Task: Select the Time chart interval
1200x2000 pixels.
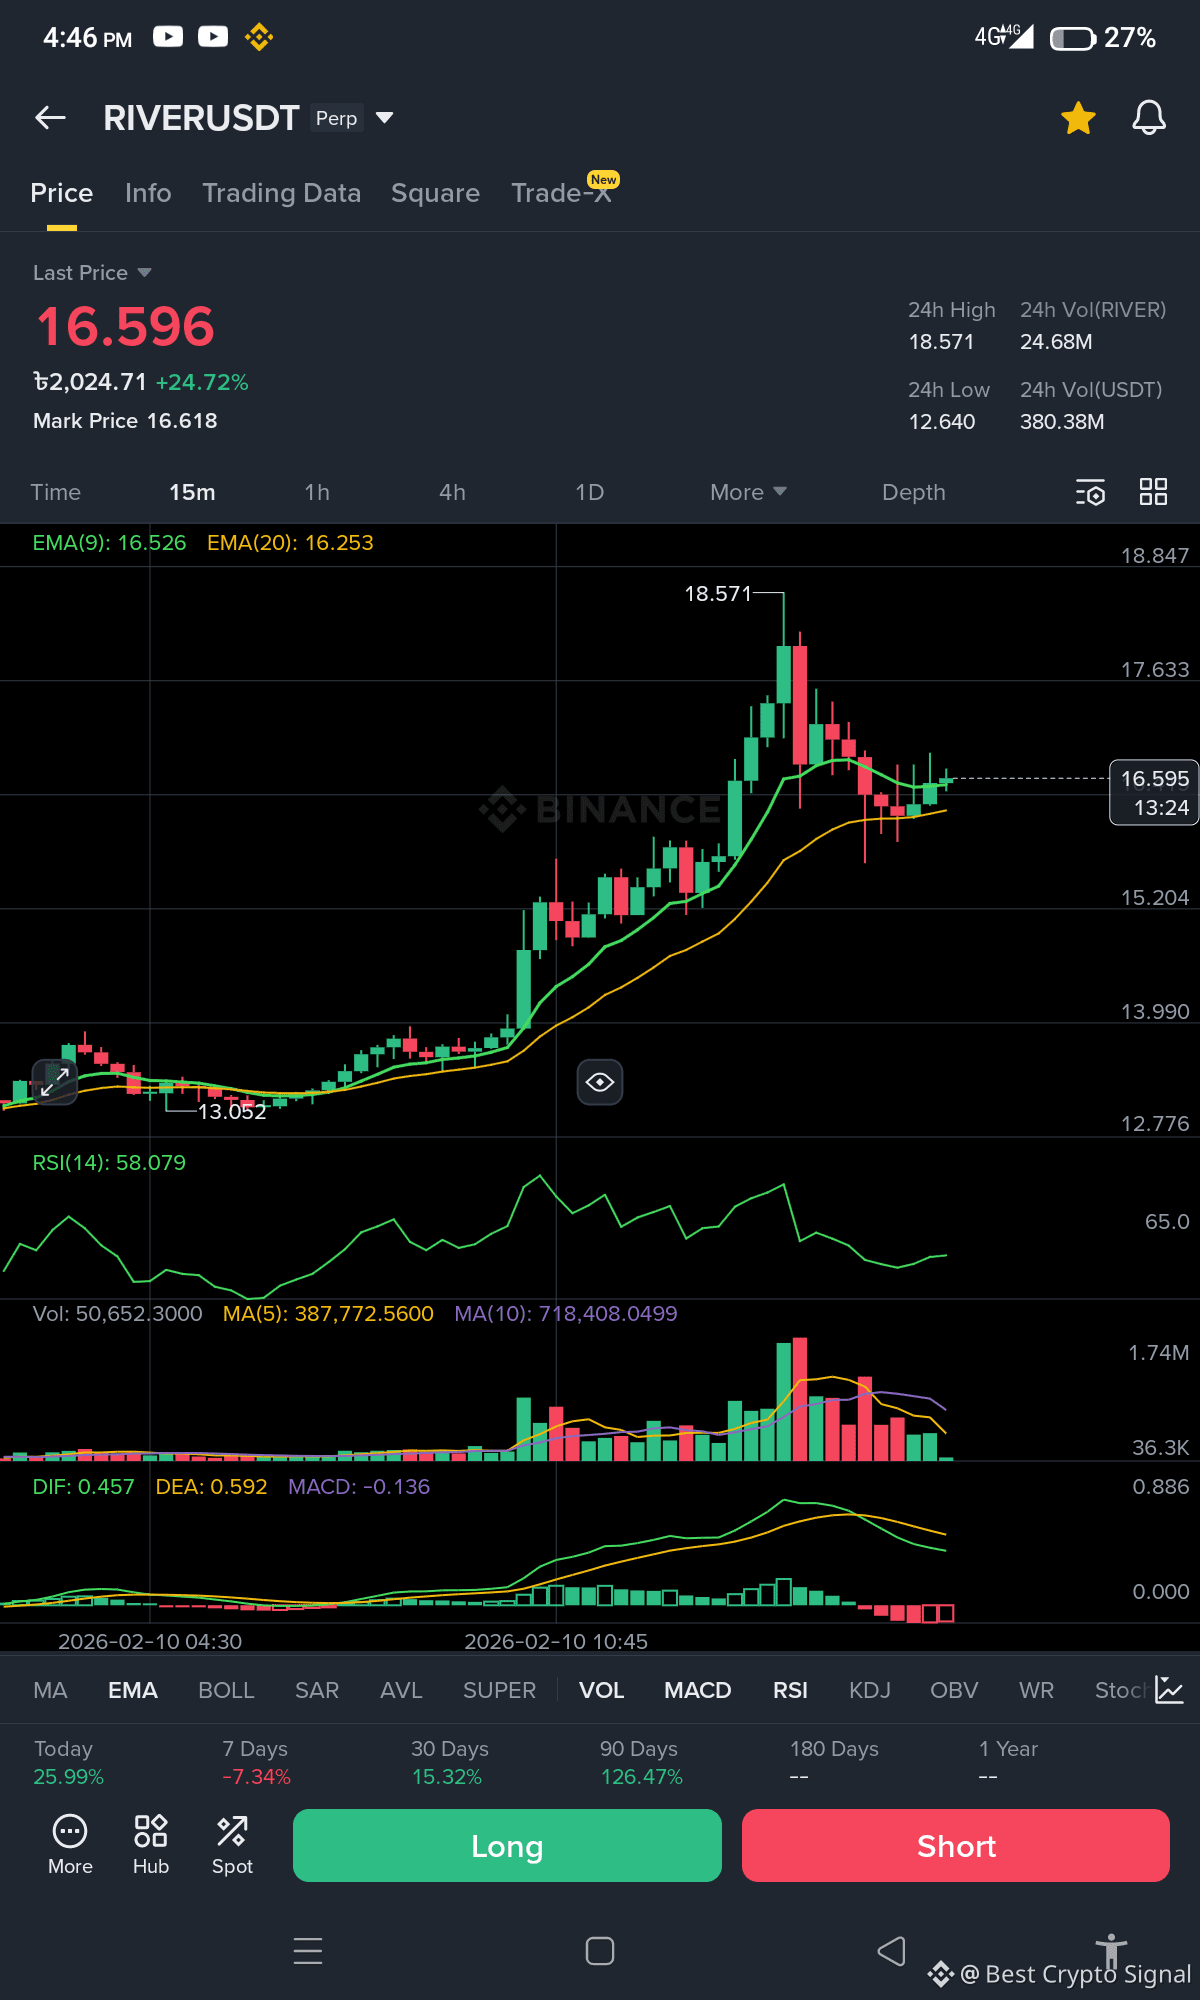Action: tap(56, 492)
